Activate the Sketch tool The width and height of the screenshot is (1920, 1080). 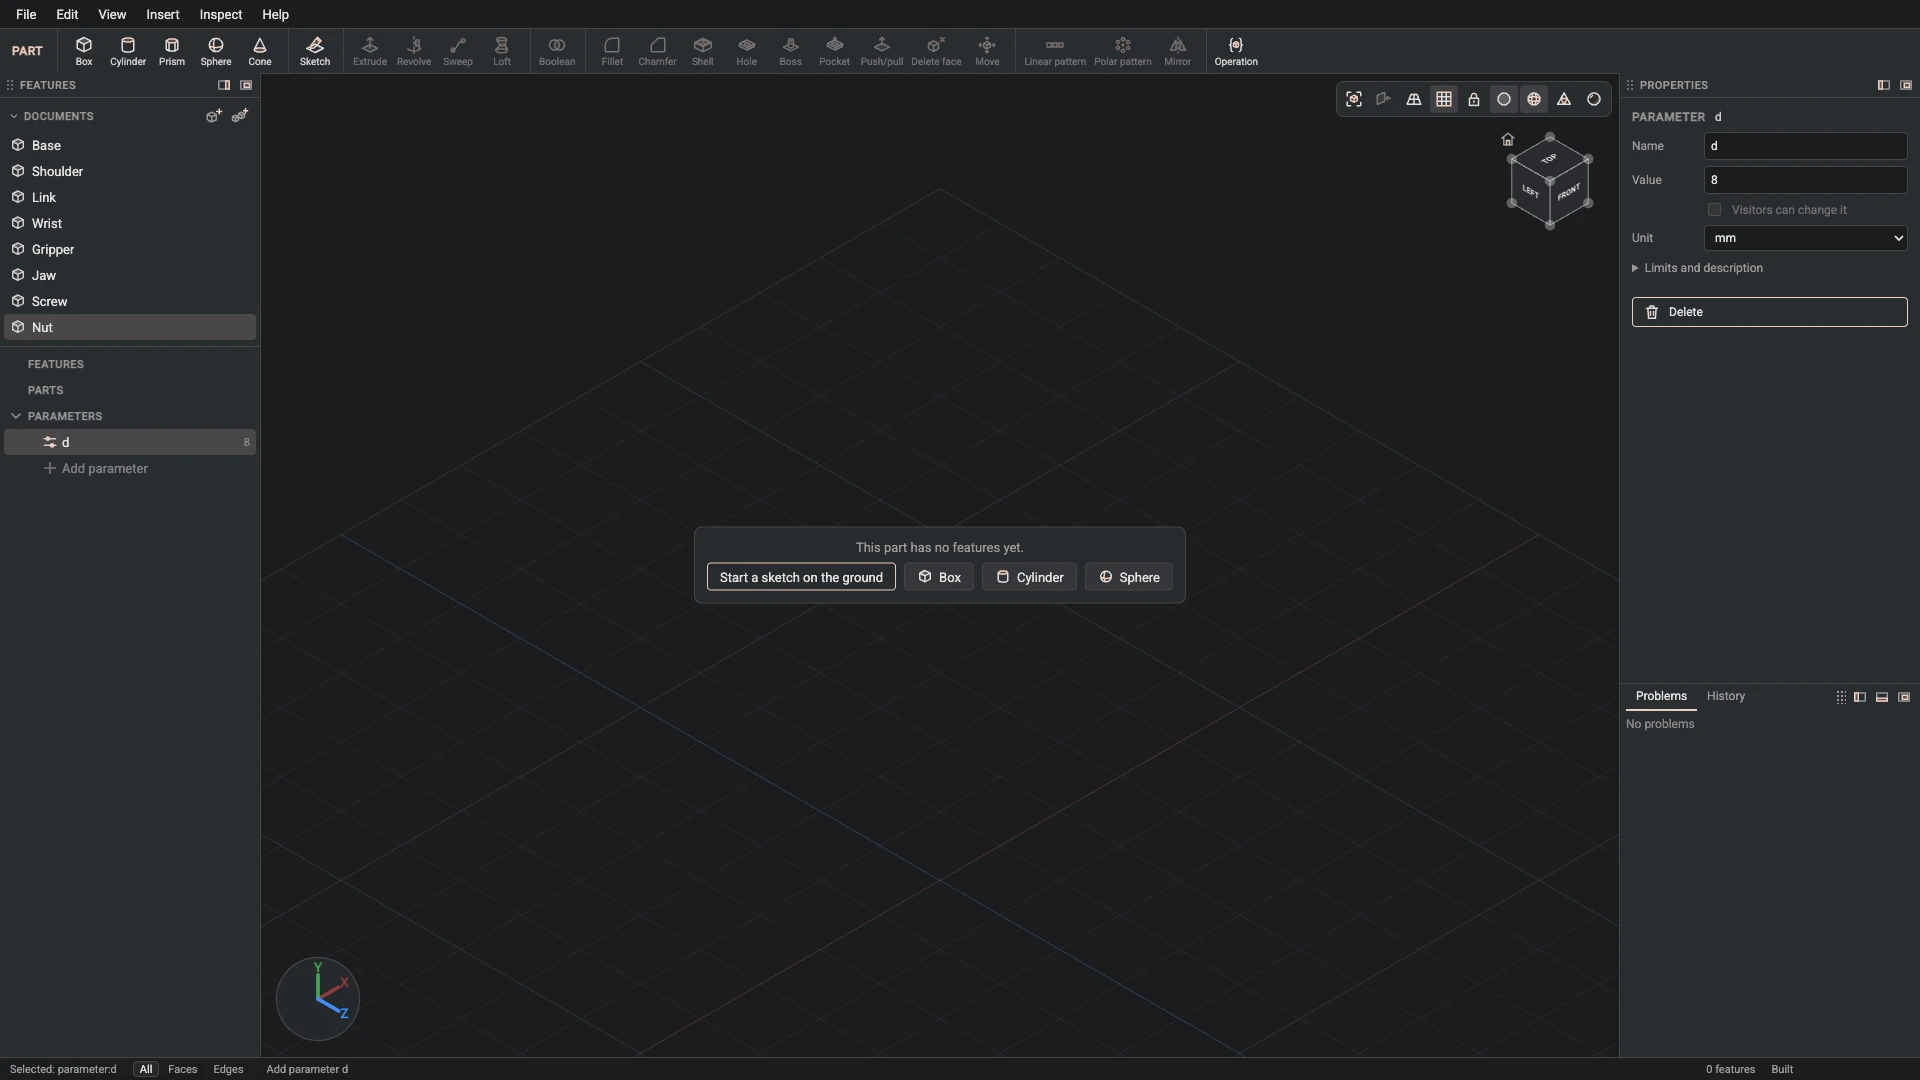click(315, 51)
